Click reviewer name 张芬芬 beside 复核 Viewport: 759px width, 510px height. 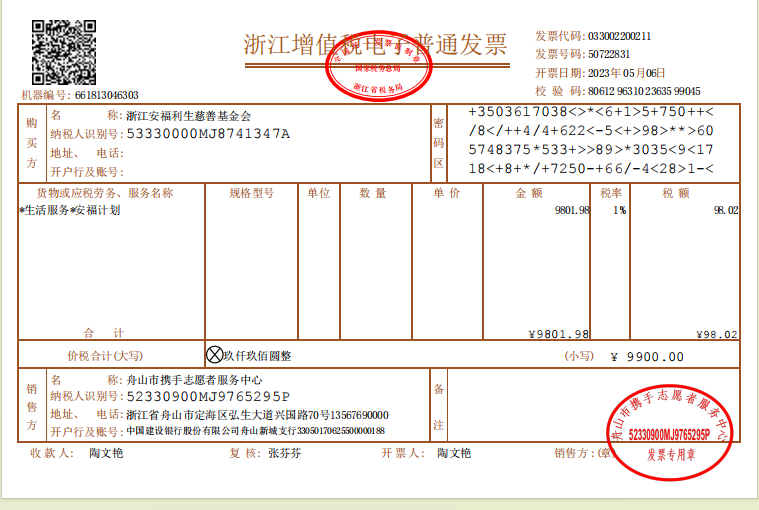(x=285, y=453)
